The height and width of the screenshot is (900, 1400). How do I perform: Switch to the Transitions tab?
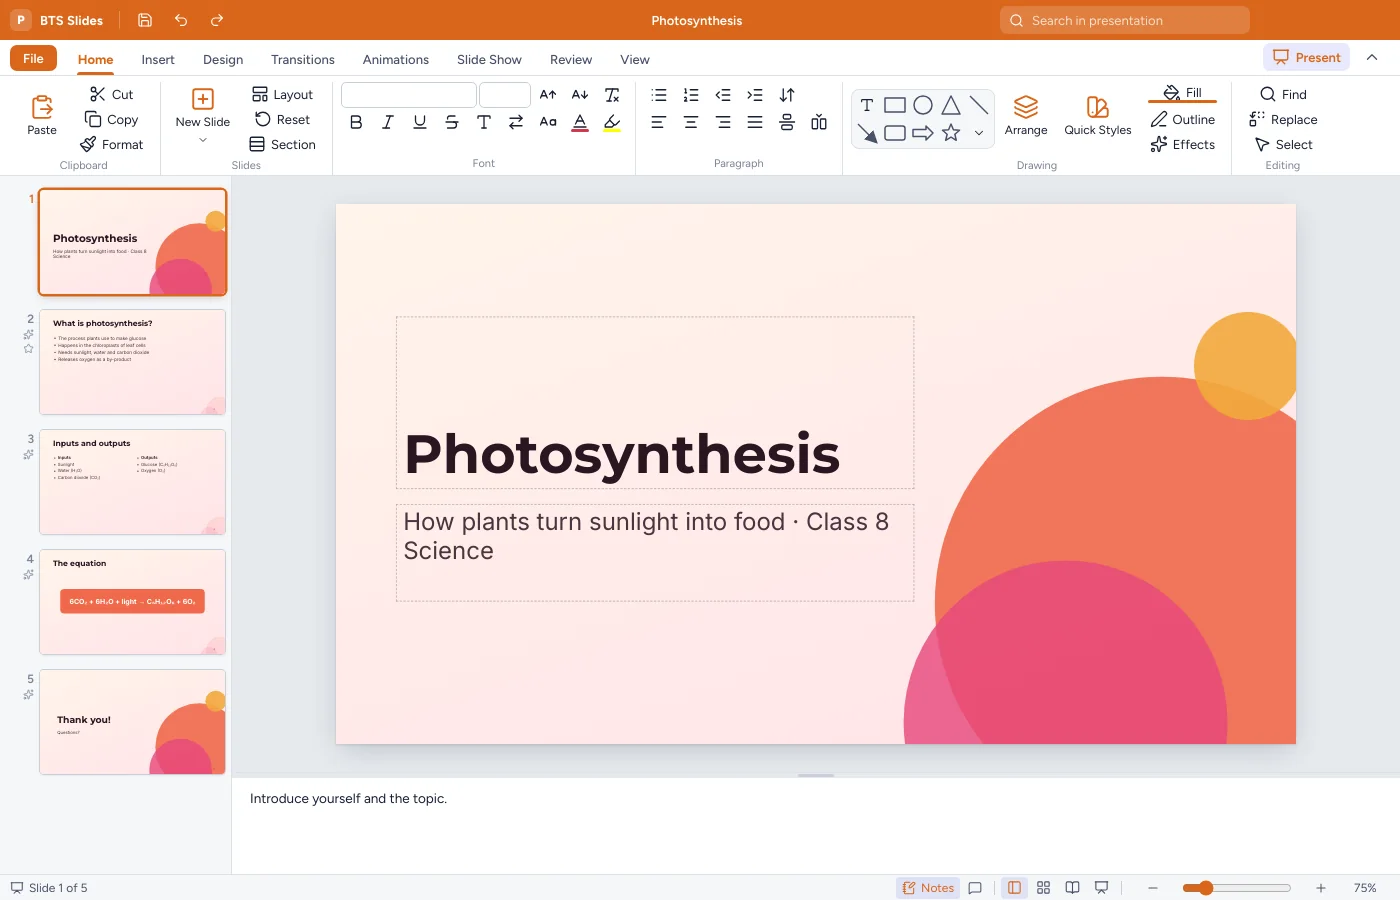click(303, 60)
